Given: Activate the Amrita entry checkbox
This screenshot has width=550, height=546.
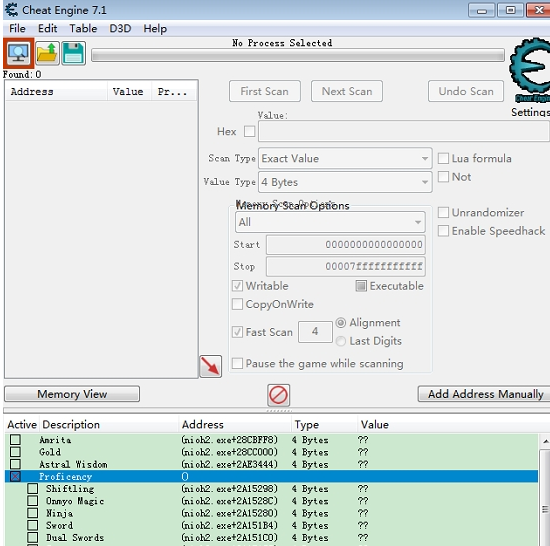Looking at the screenshot, I should (15, 439).
